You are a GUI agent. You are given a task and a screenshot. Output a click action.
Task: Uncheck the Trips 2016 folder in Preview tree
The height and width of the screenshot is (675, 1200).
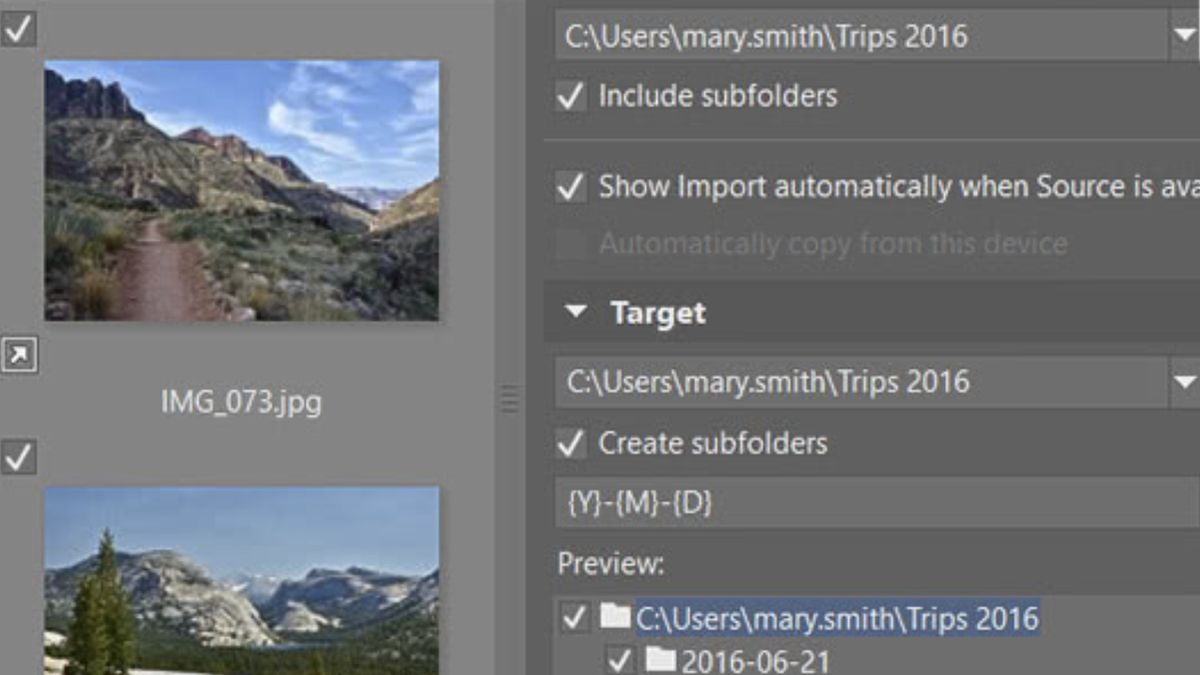coord(574,618)
